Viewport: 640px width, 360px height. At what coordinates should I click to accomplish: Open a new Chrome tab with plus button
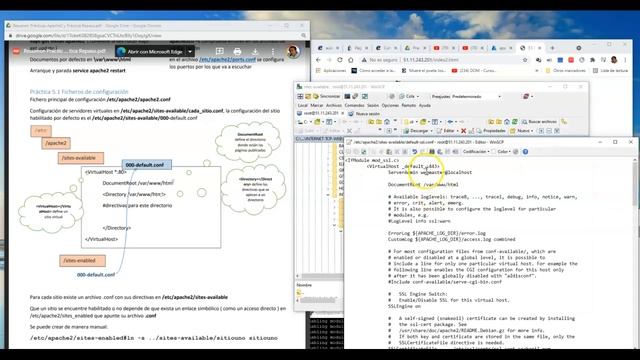coord(552,48)
